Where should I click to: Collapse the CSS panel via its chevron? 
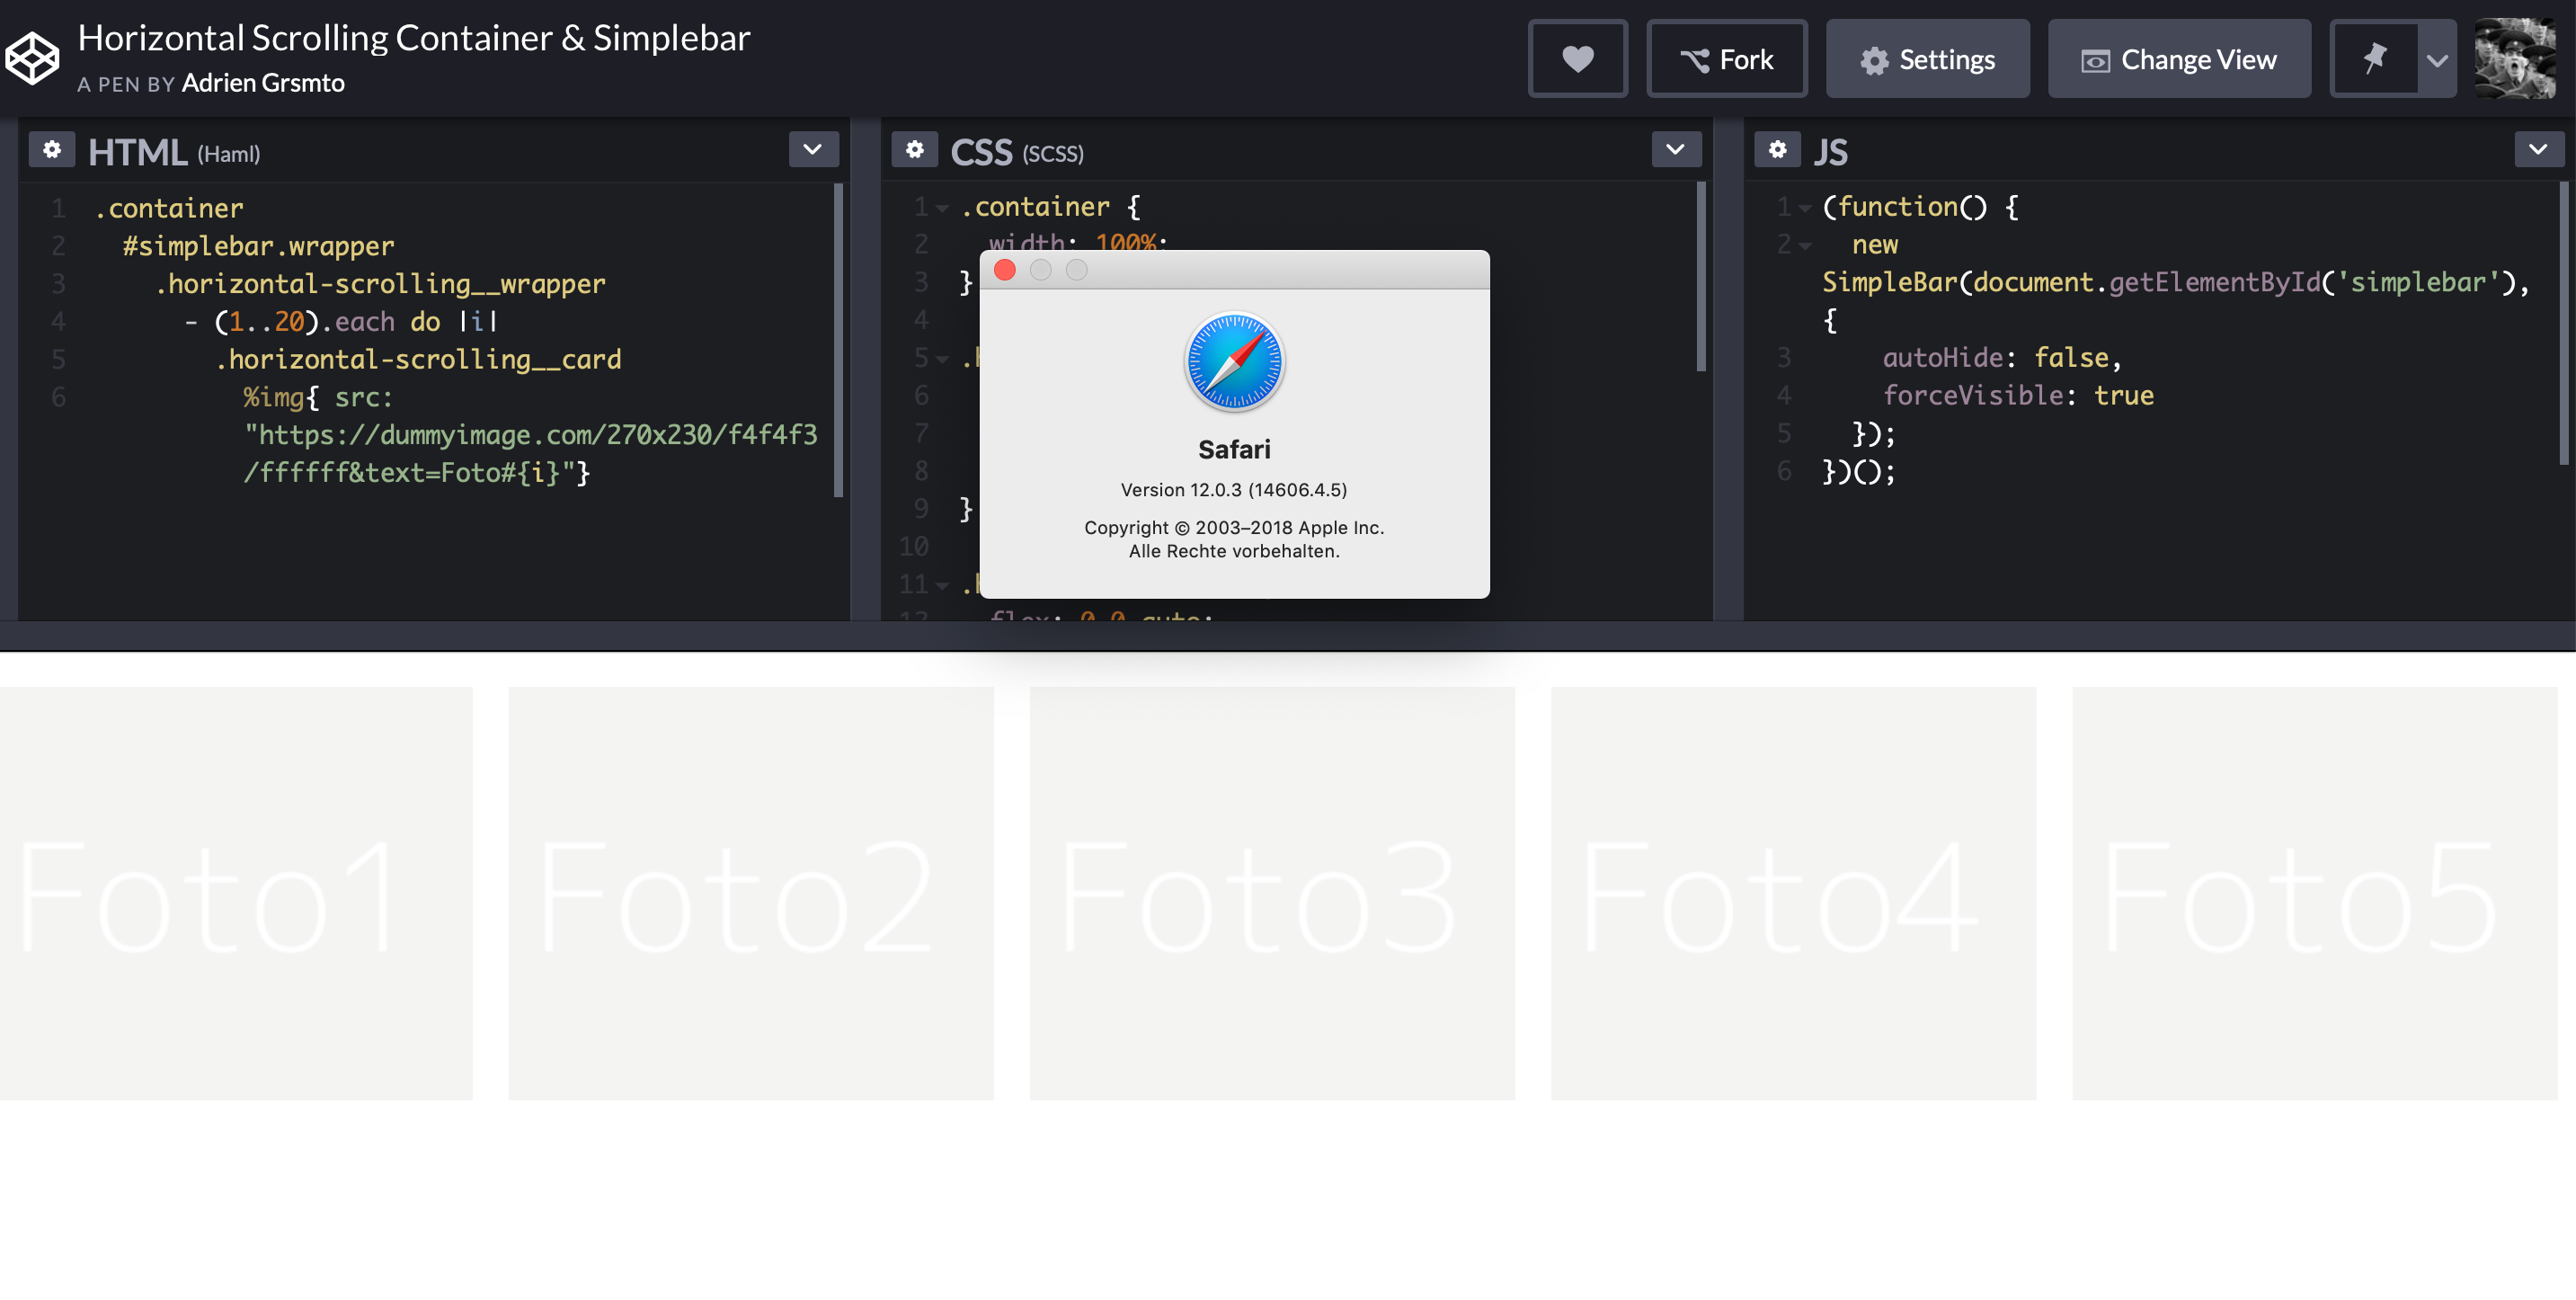click(1675, 149)
